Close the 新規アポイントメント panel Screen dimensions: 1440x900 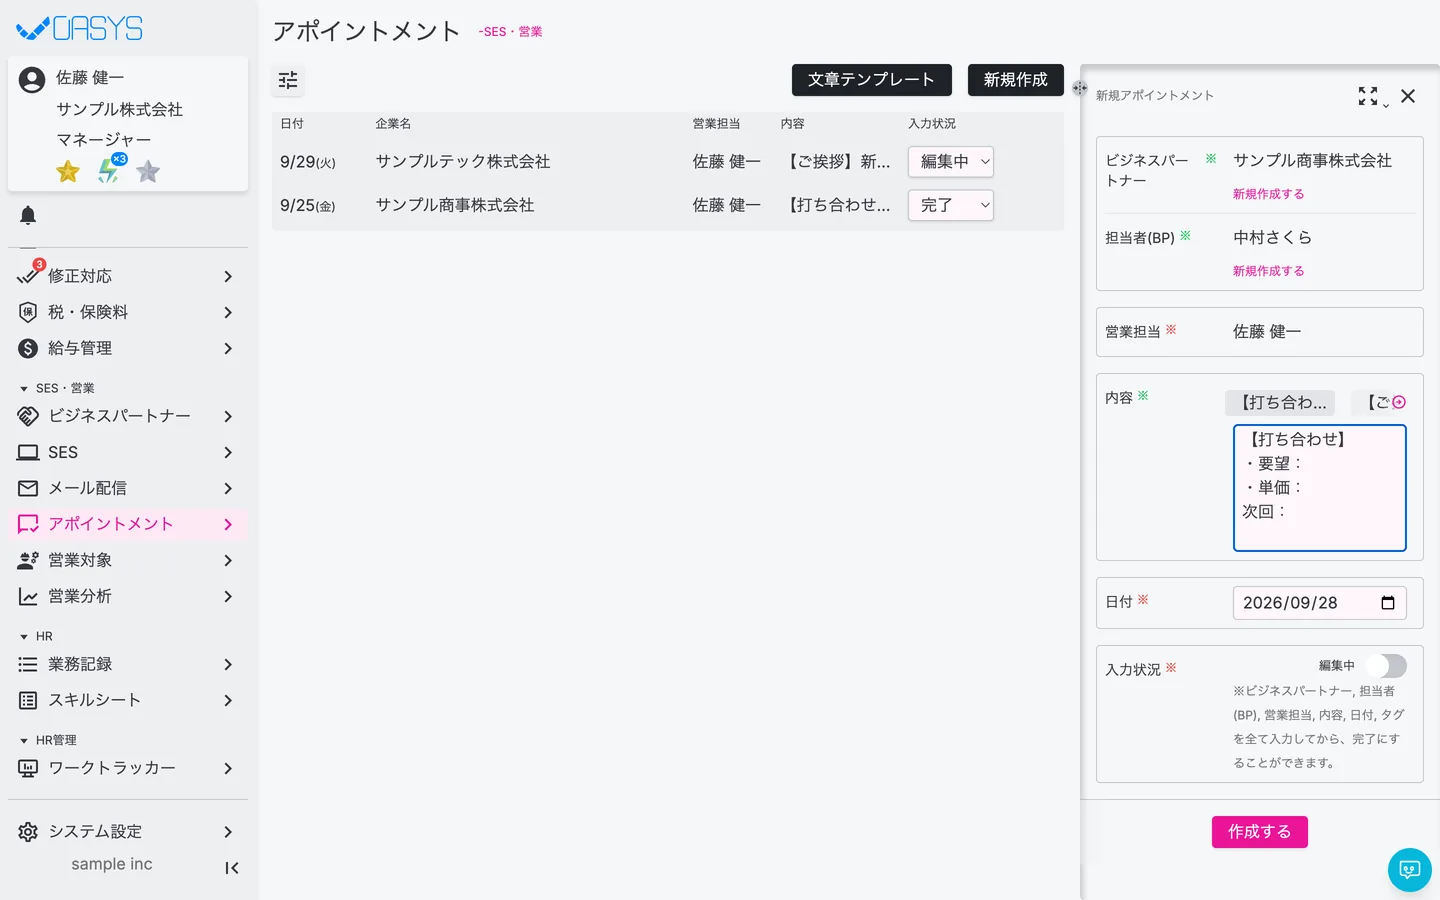1408,96
